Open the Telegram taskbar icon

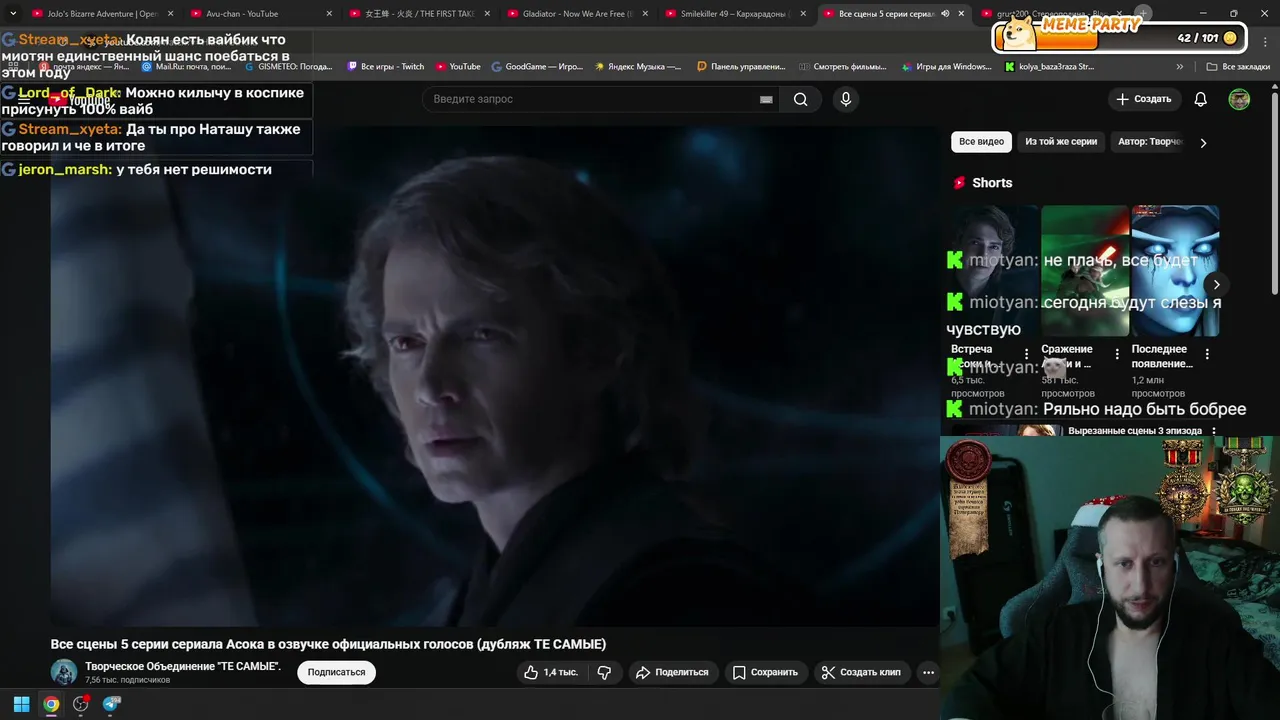pos(111,704)
